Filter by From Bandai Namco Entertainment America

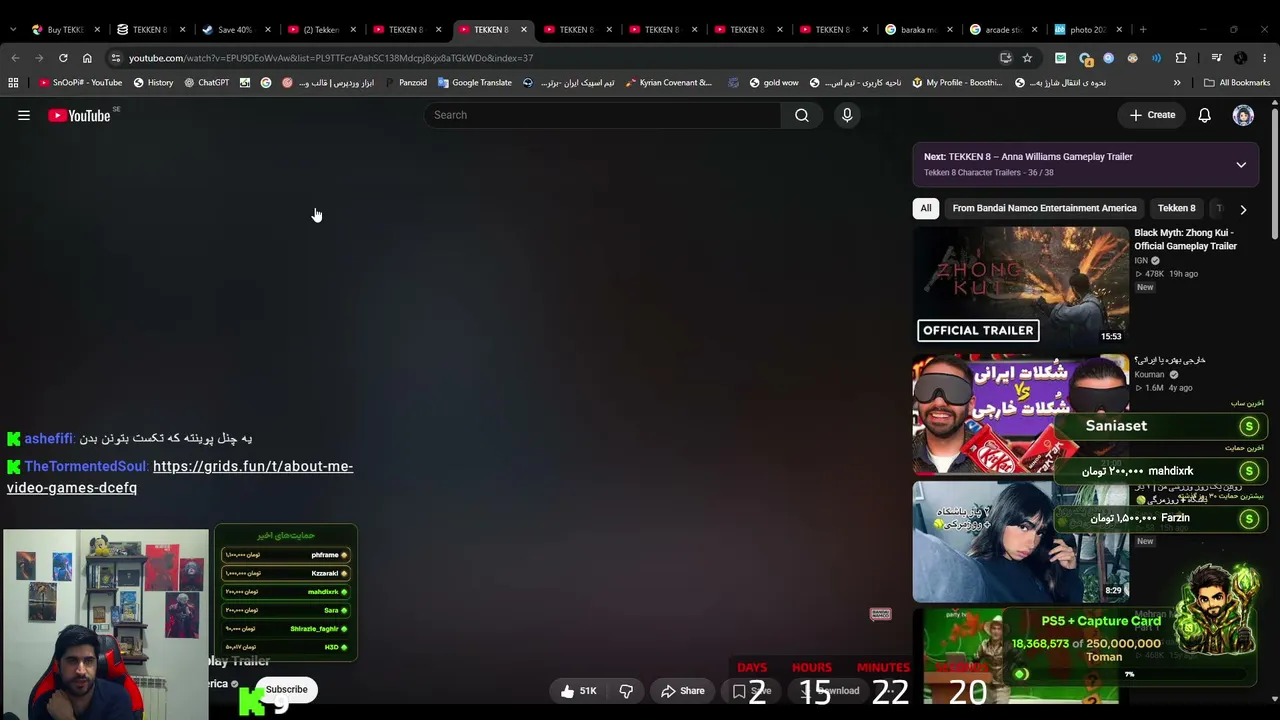[1044, 208]
